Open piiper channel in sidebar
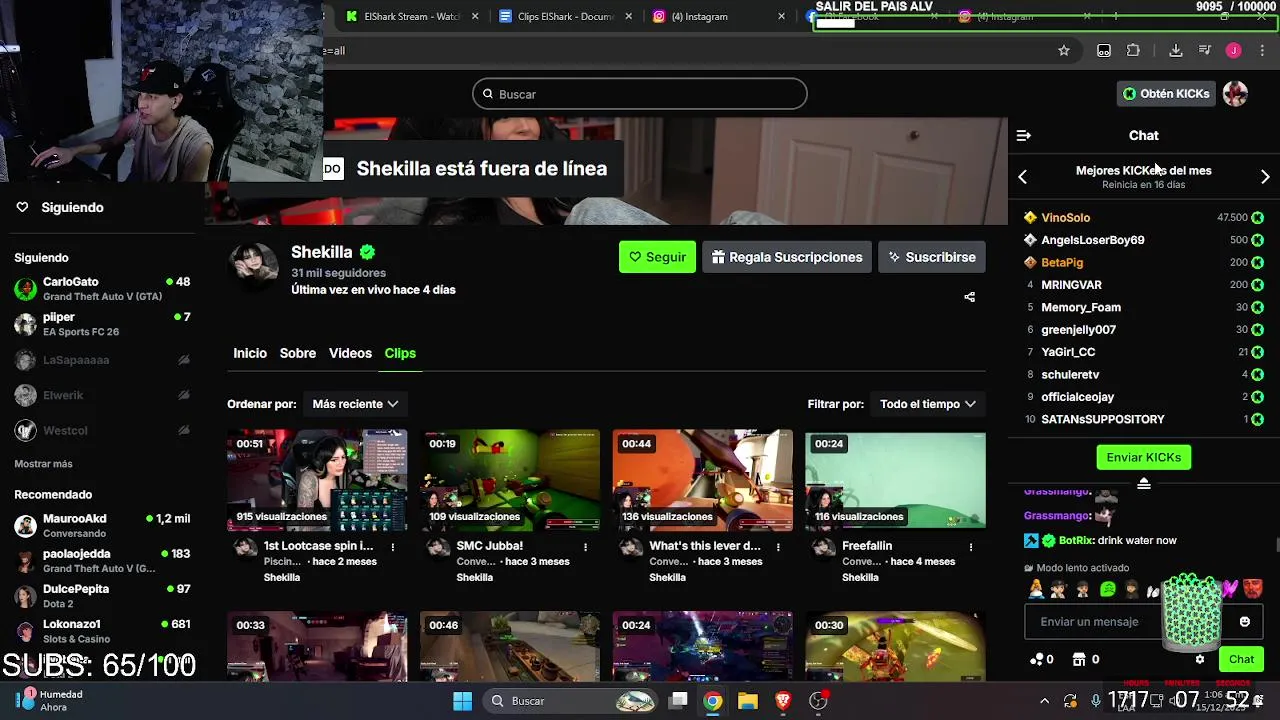The image size is (1280, 720). pyautogui.click(x=102, y=324)
